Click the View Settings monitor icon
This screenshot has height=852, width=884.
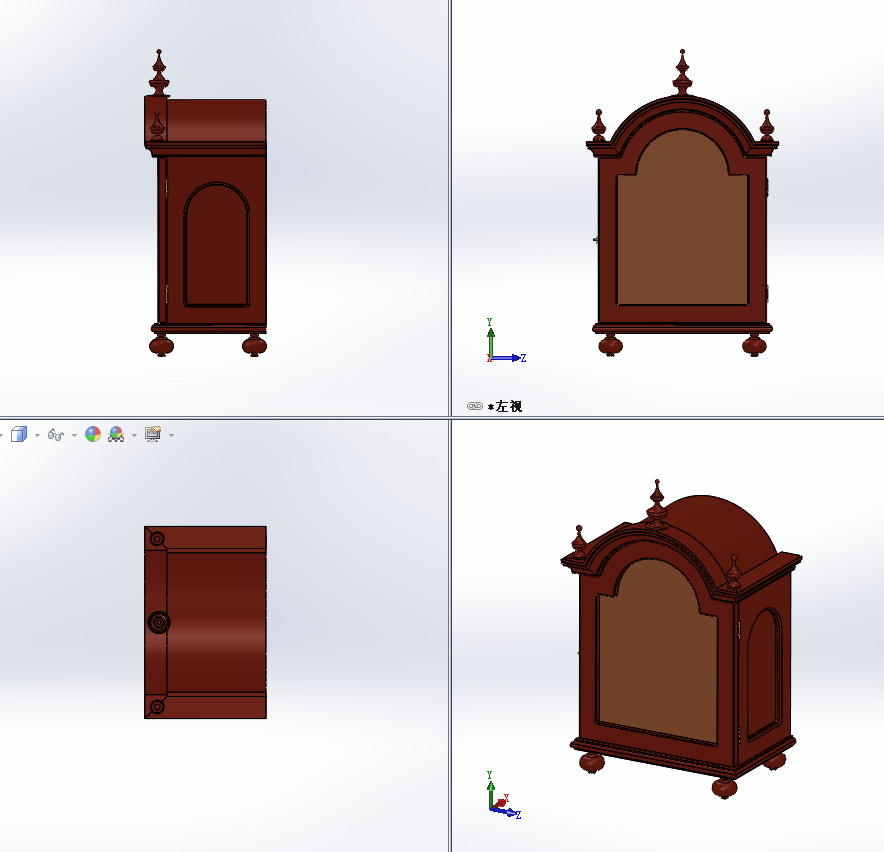[153, 434]
